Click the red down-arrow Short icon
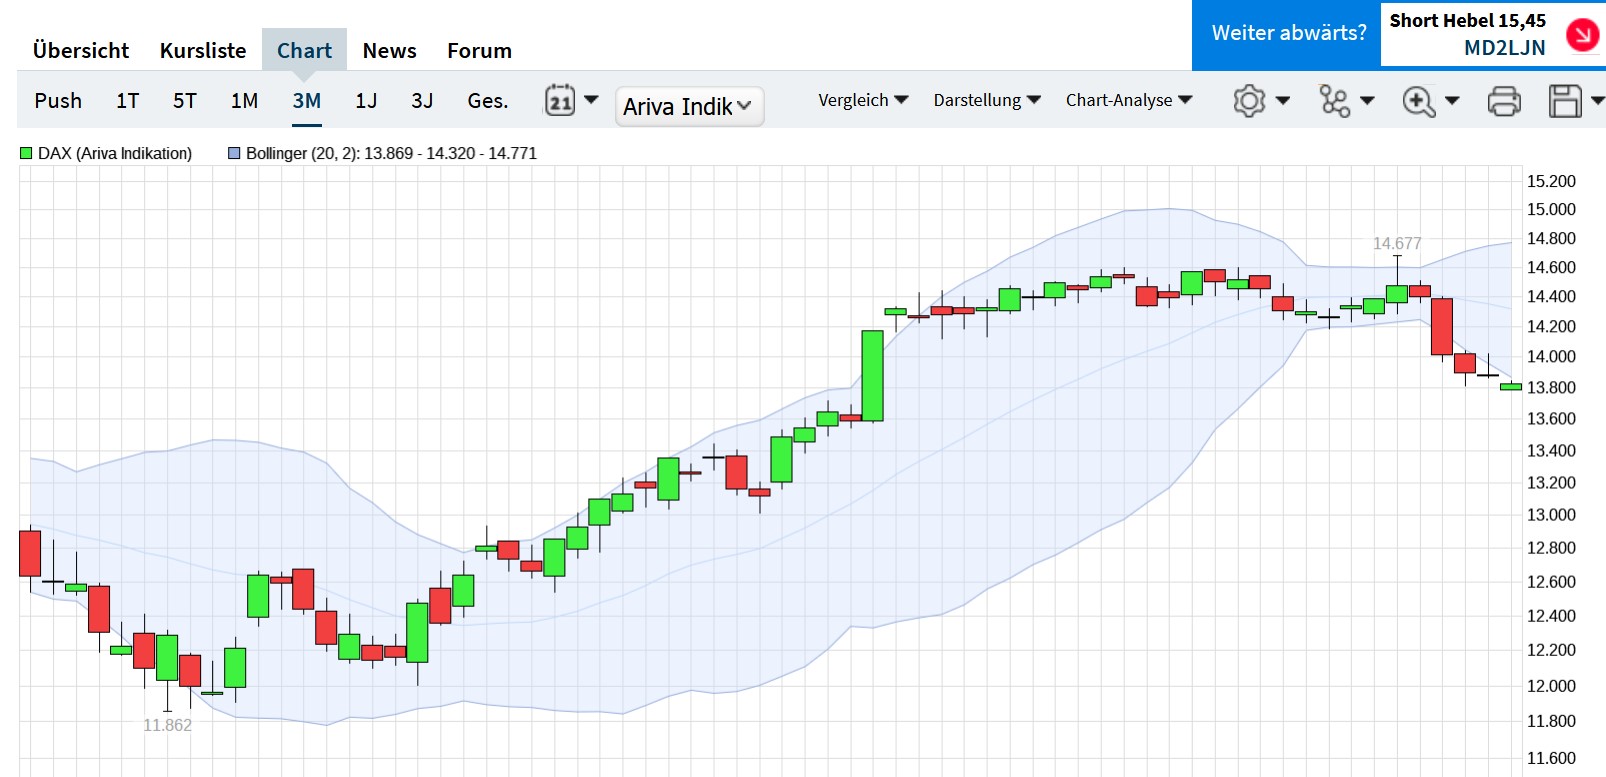Screen dimensions: 1606x777 click(x=1582, y=35)
